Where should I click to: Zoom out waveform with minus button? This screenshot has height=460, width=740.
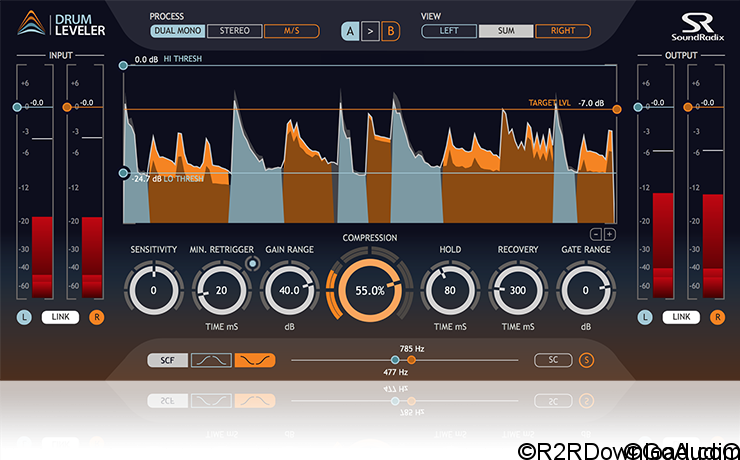[596, 234]
